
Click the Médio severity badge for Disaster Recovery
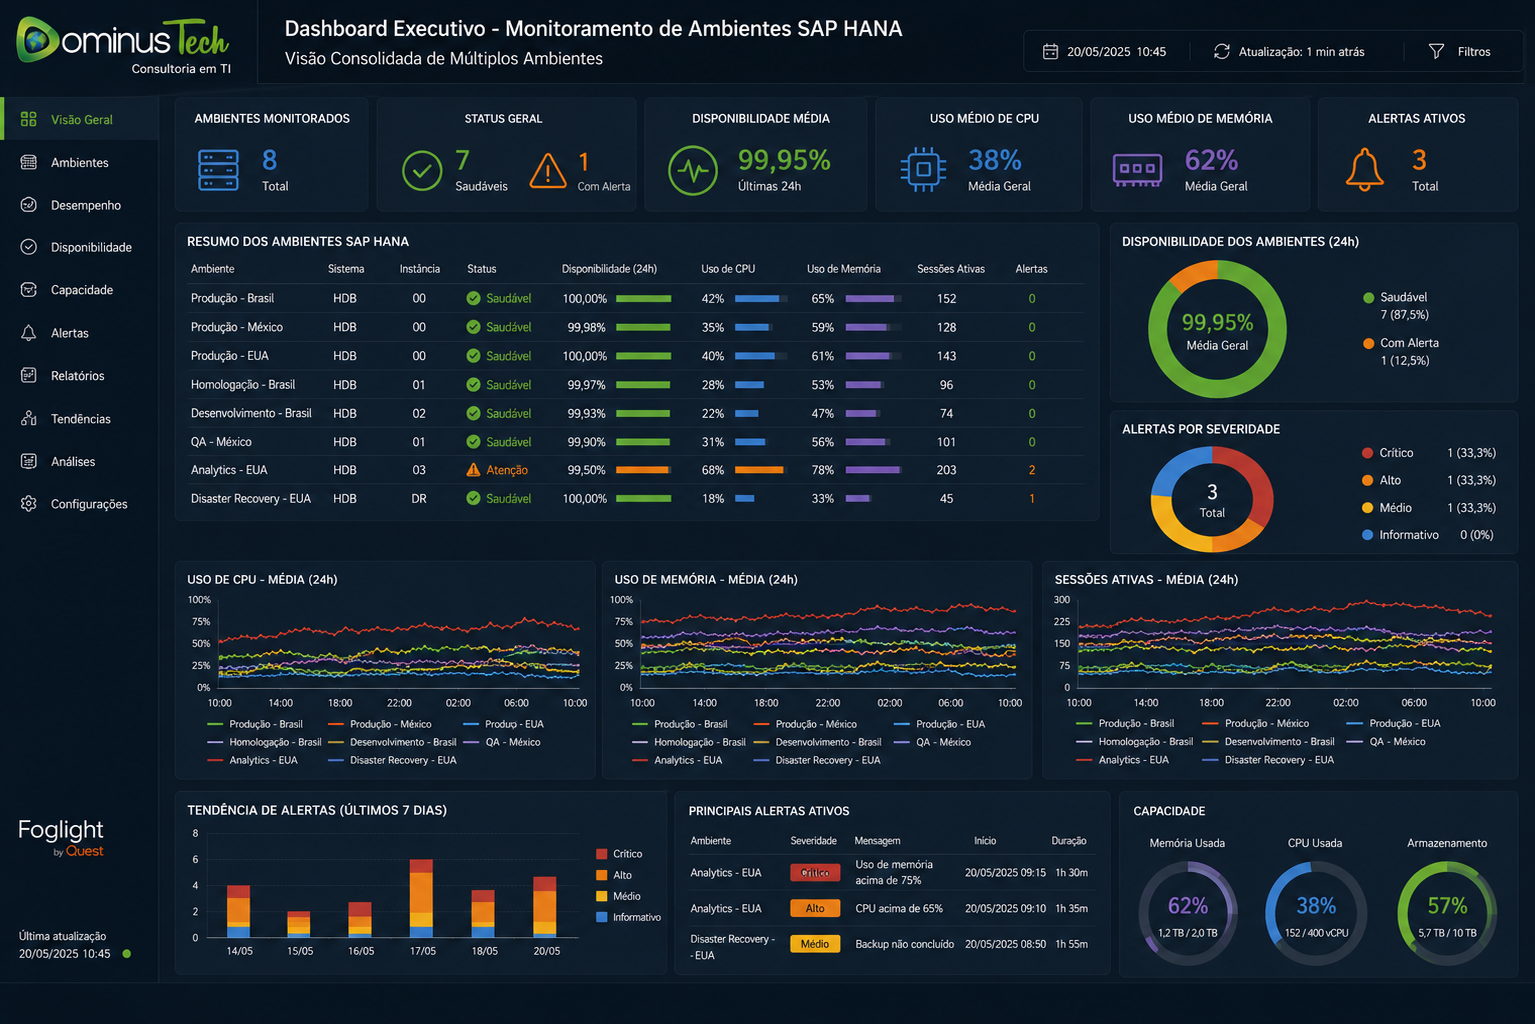[x=815, y=944]
